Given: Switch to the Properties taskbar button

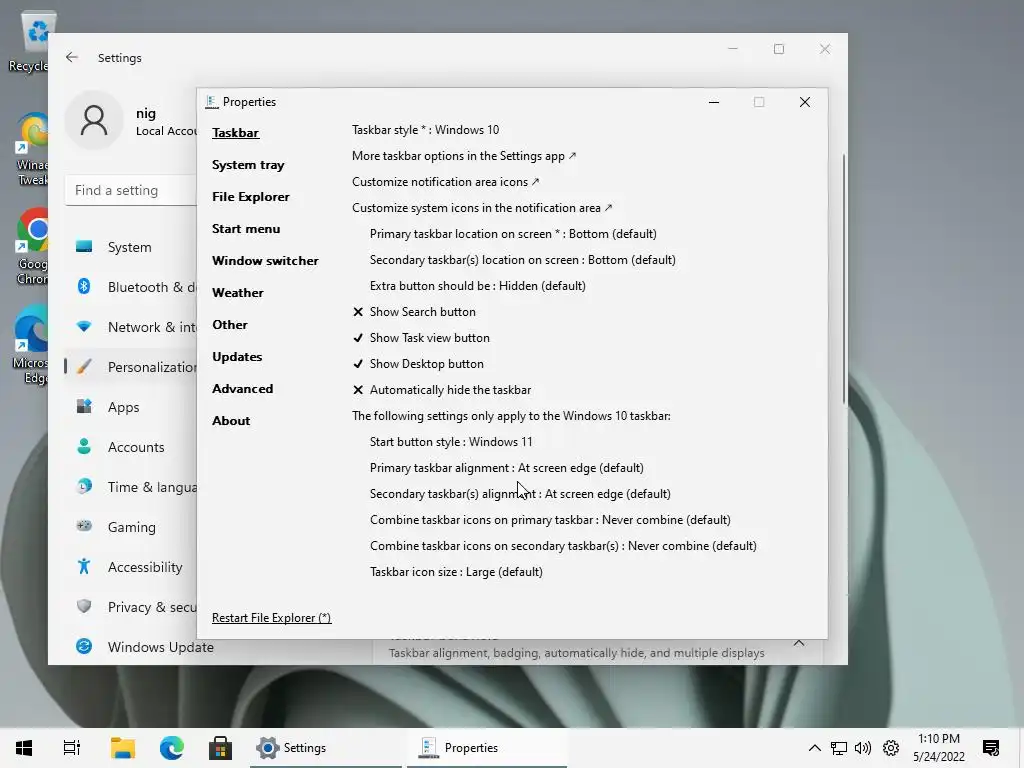Looking at the screenshot, I should [487, 748].
